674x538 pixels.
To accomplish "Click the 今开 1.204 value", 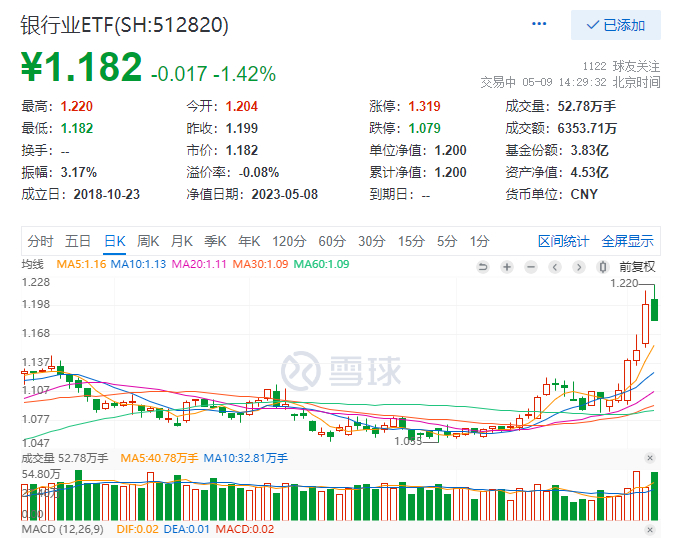I will point(242,106).
